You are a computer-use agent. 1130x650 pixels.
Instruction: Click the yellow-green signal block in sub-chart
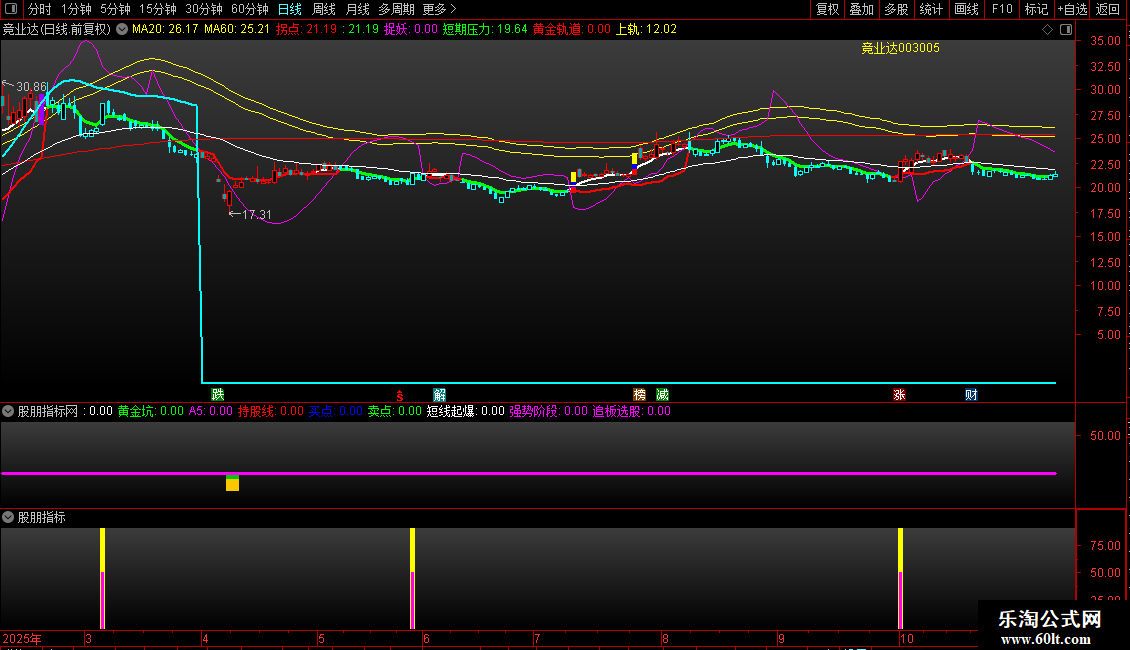coord(232,483)
